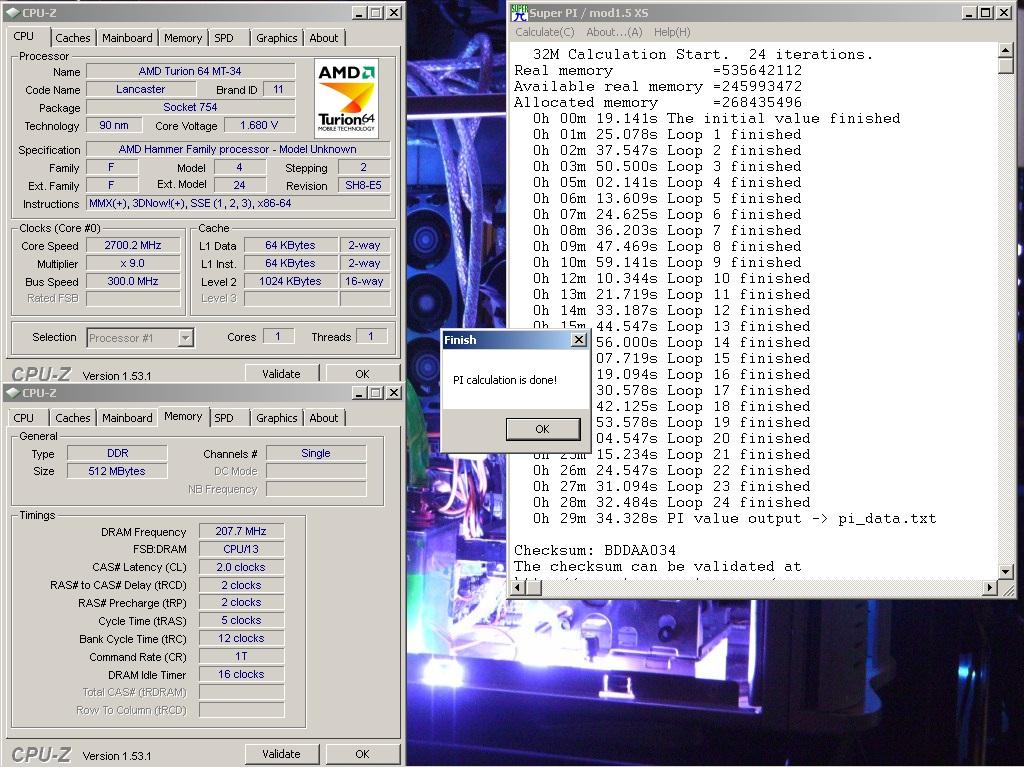Image resolution: width=1024 pixels, height=768 pixels.
Task: Click the memory Type value DDR
Action: pos(118,453)
